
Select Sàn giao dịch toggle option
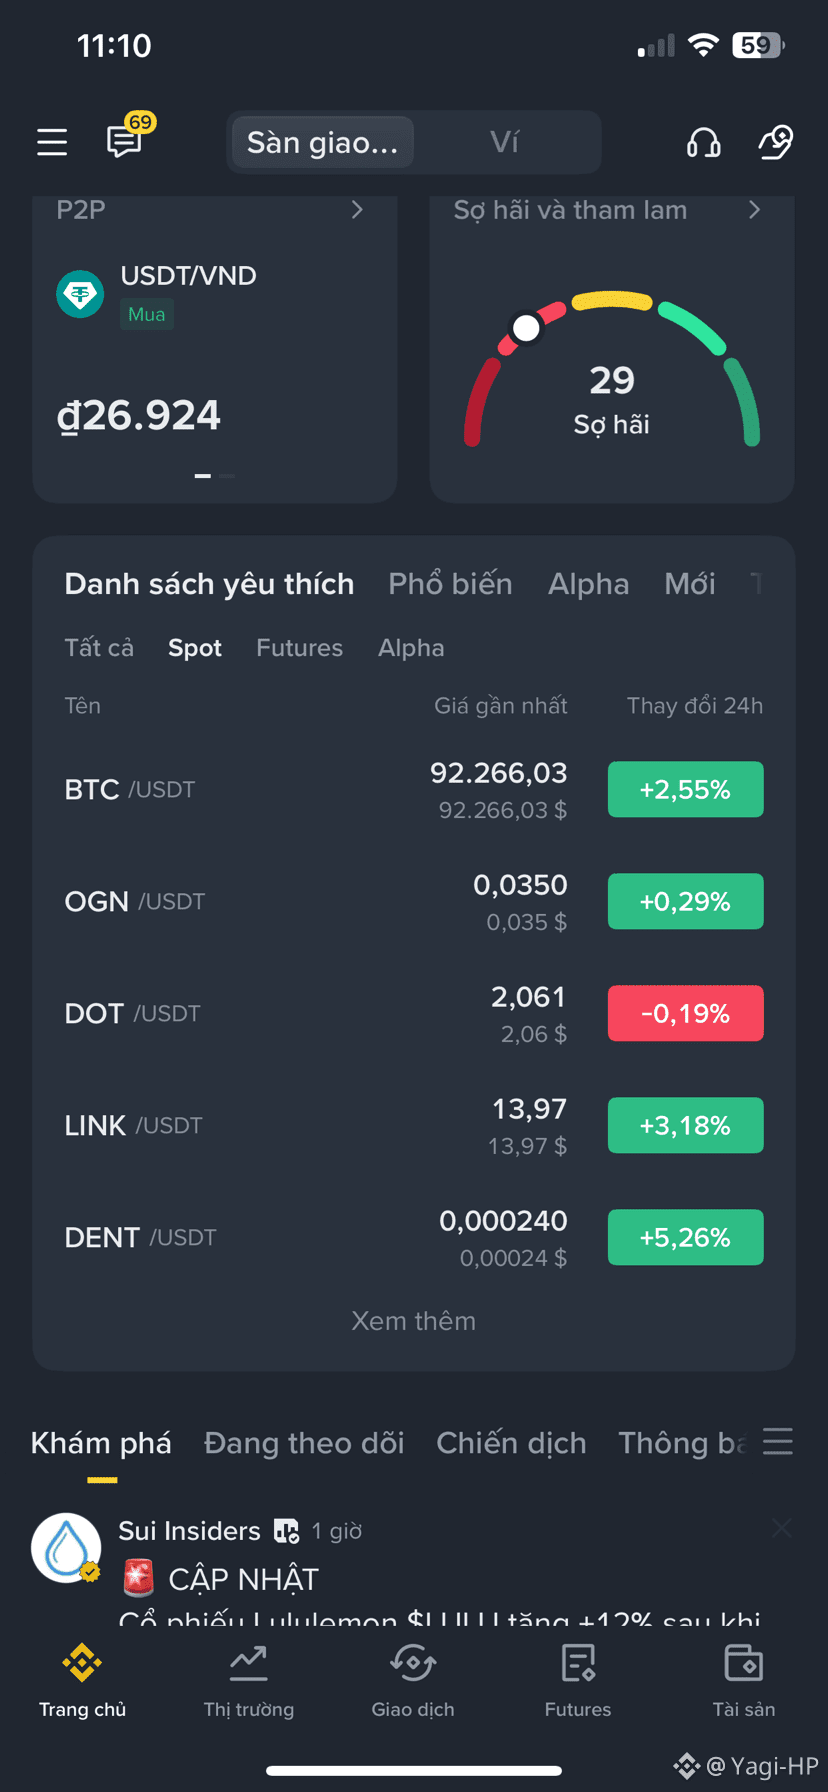click(x=322, y=142)
